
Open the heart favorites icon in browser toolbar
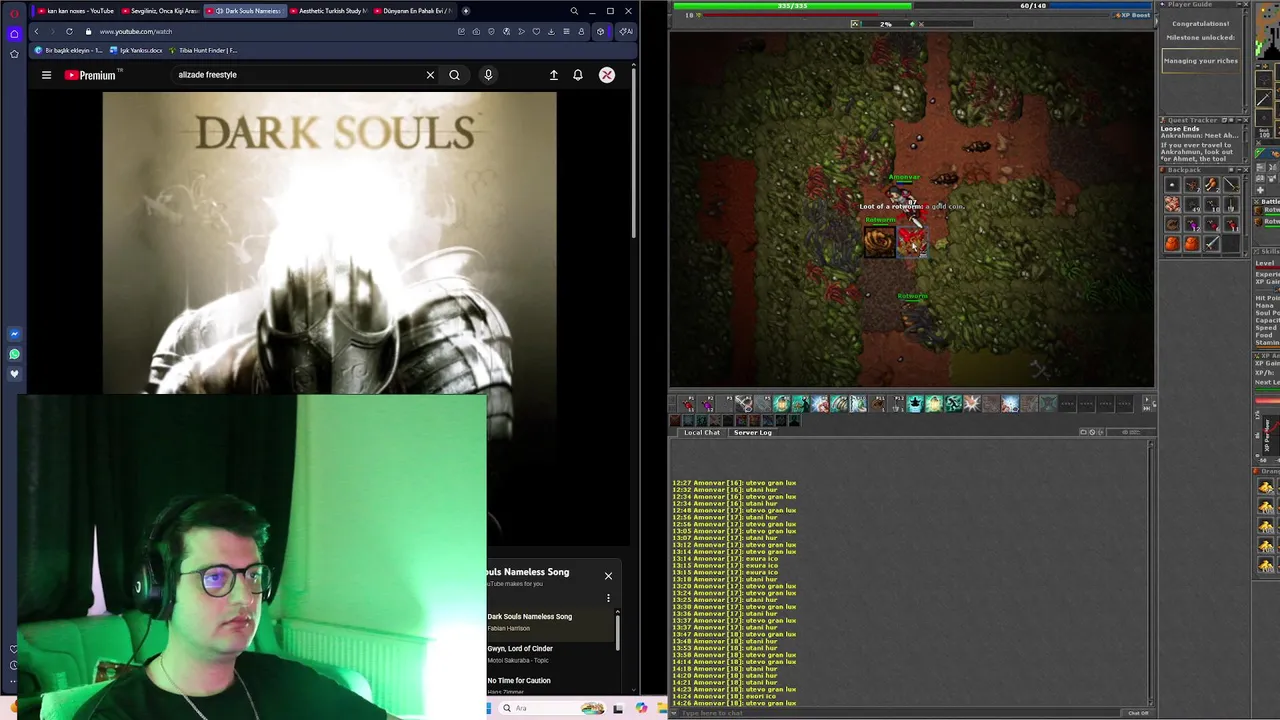coord(536,31)
